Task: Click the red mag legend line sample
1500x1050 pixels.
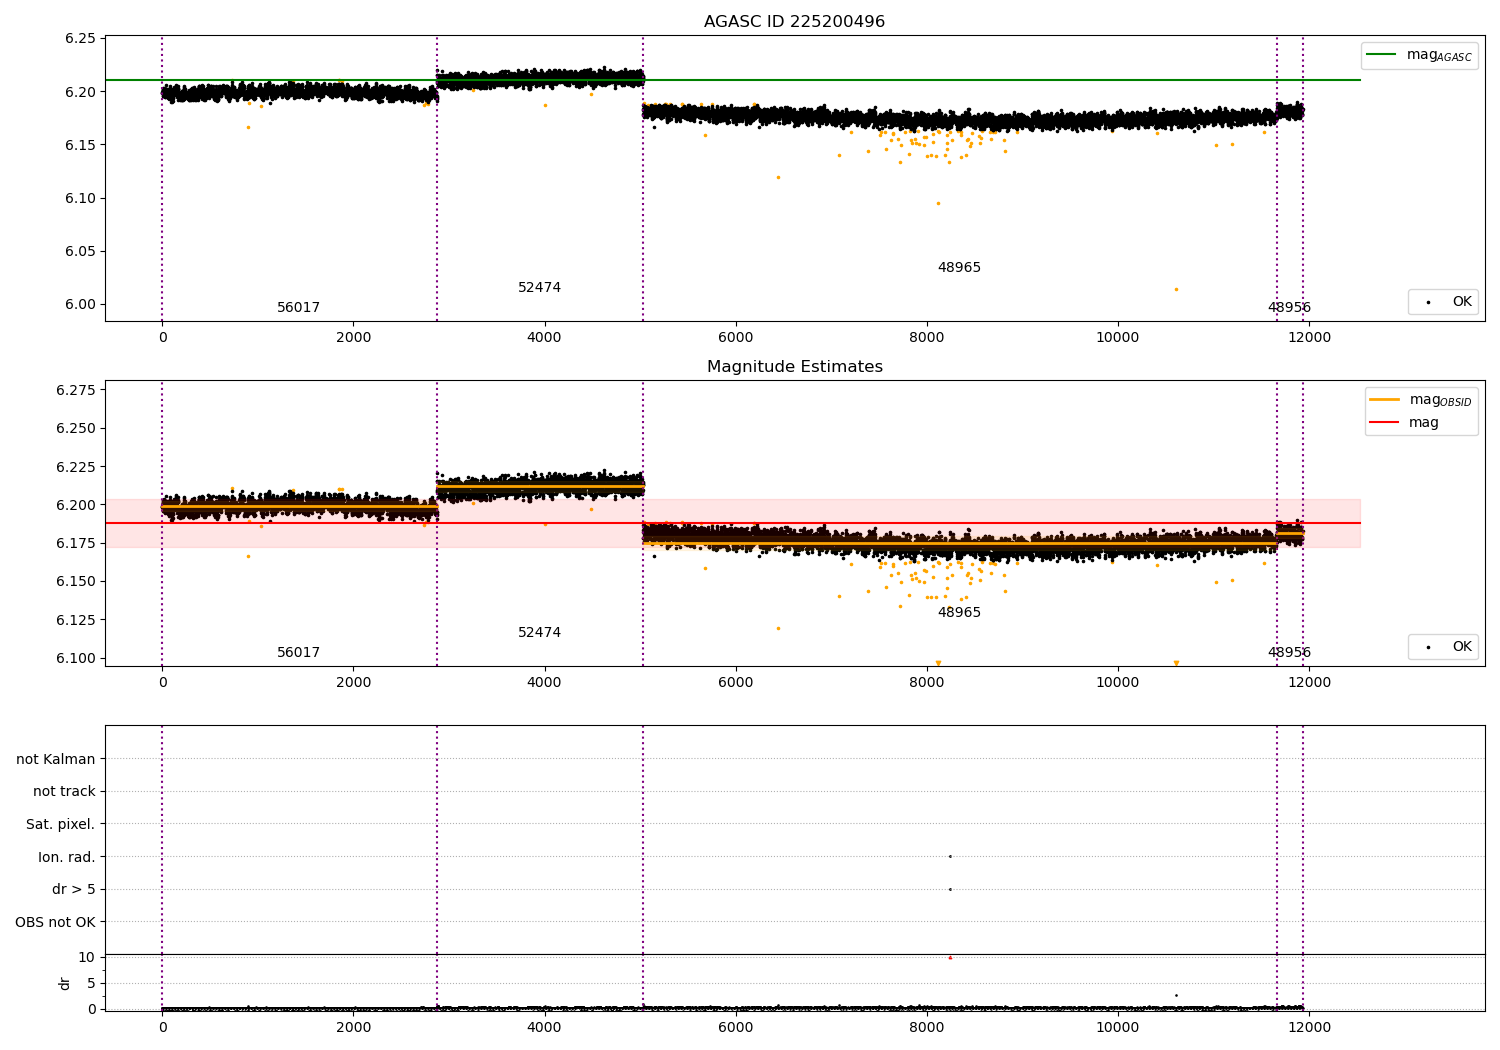Action: [x=1384, y=422]
